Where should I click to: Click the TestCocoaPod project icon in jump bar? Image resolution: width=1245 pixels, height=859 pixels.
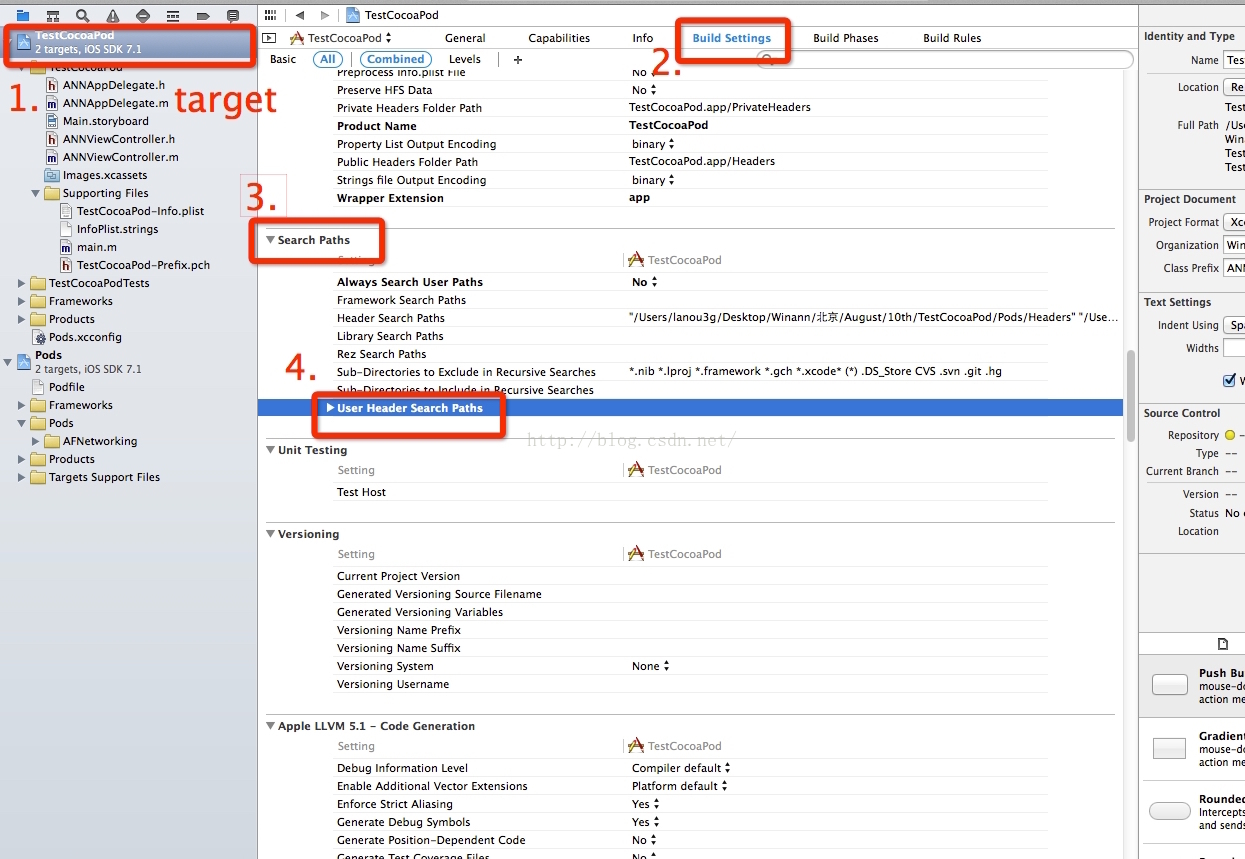353,15
